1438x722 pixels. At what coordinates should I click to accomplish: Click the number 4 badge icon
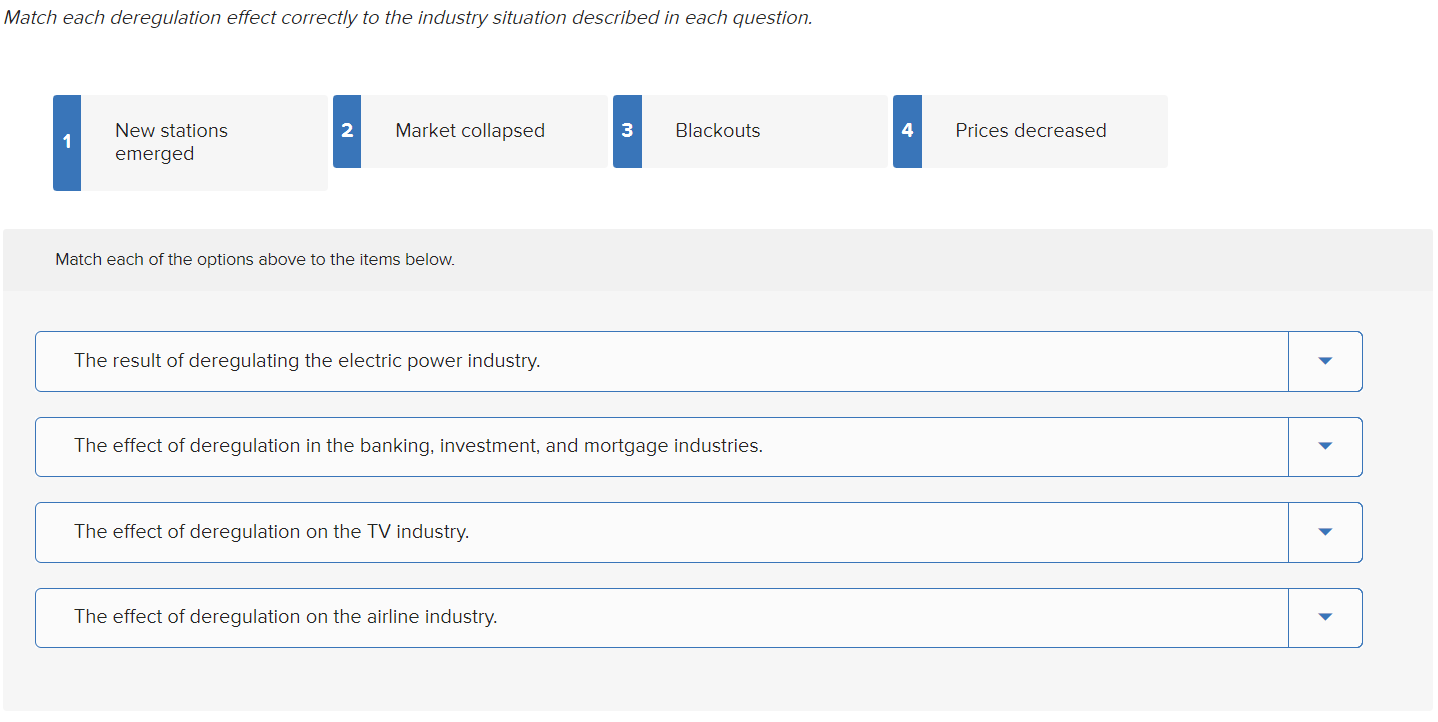coord(907,130)
